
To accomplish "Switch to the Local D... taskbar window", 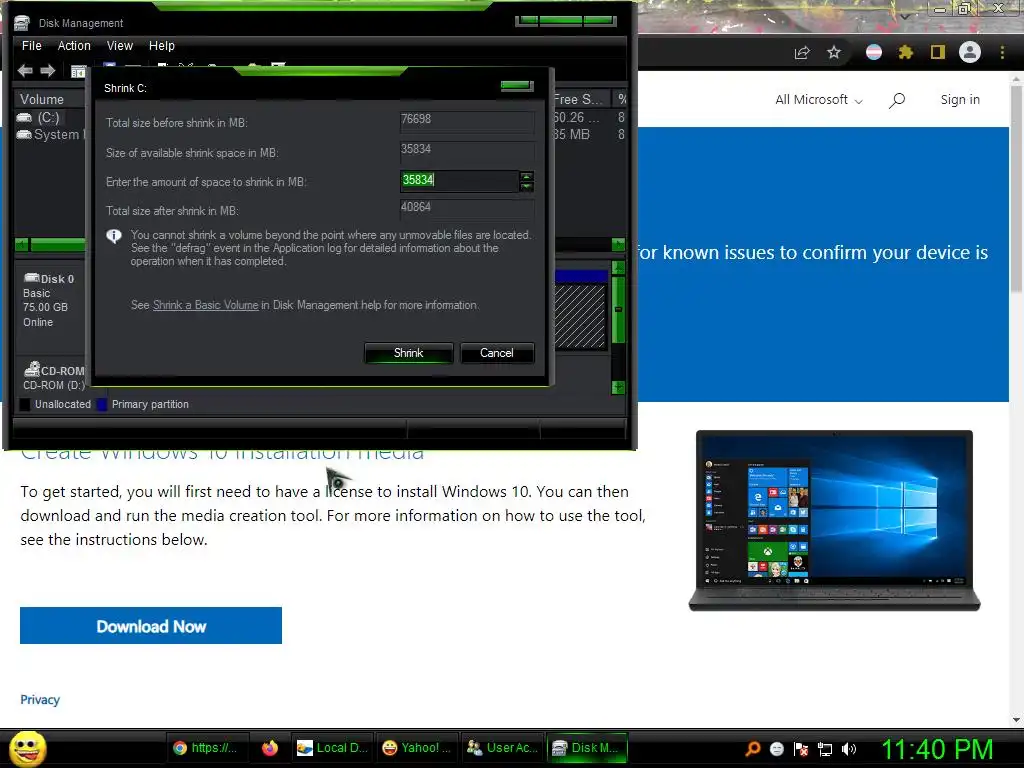I will 332,748.
